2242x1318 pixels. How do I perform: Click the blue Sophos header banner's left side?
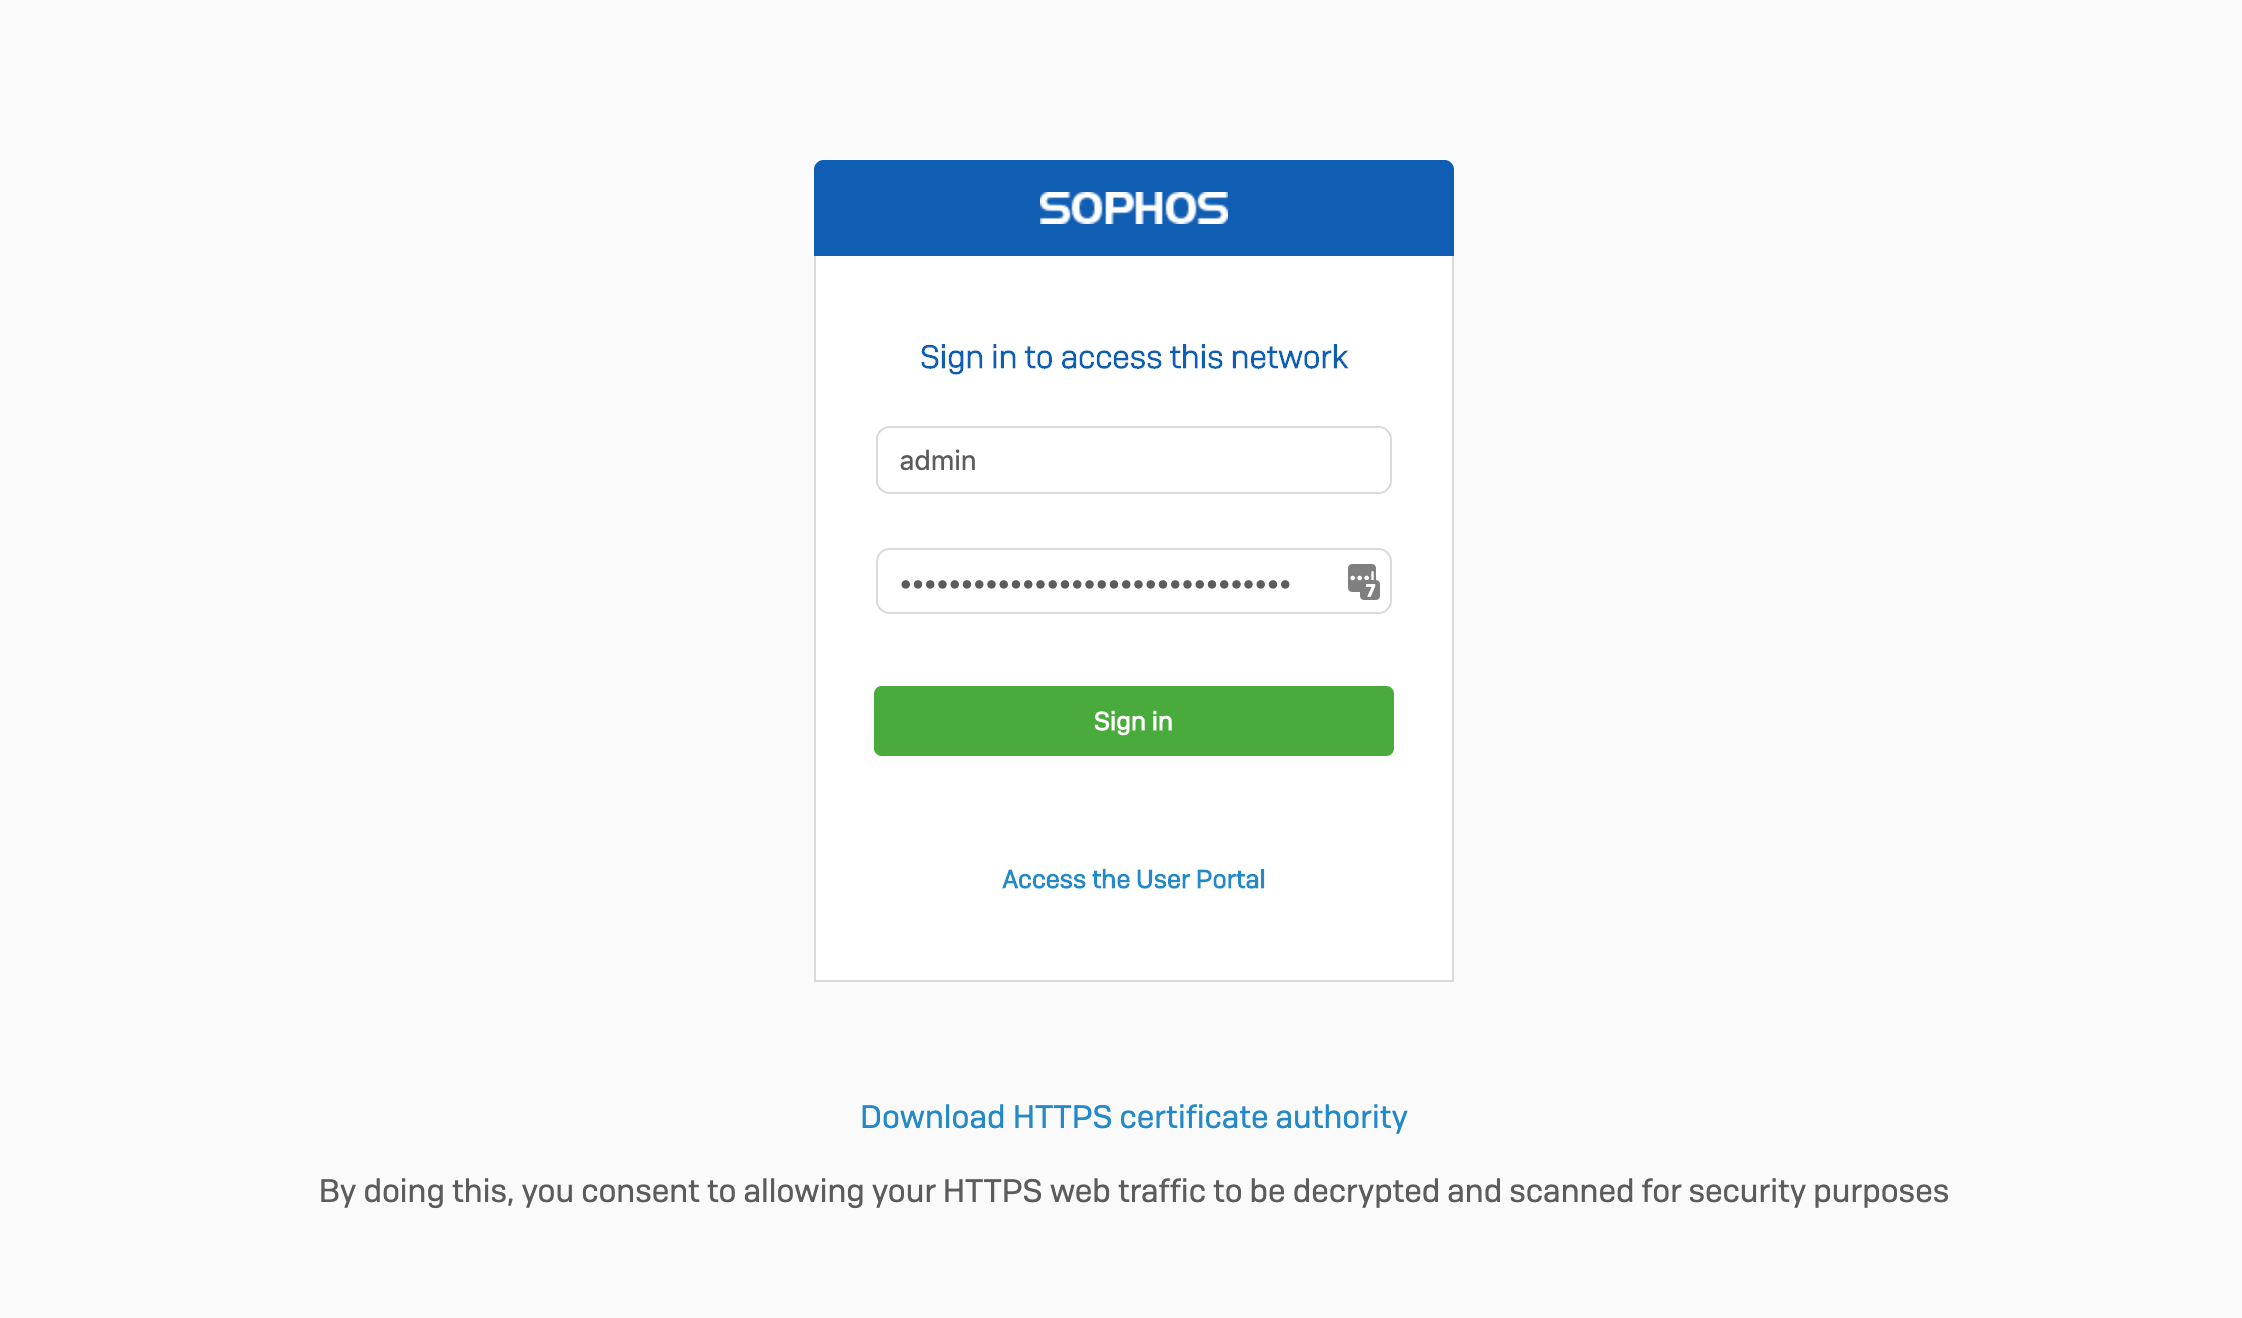coord(900,208)
